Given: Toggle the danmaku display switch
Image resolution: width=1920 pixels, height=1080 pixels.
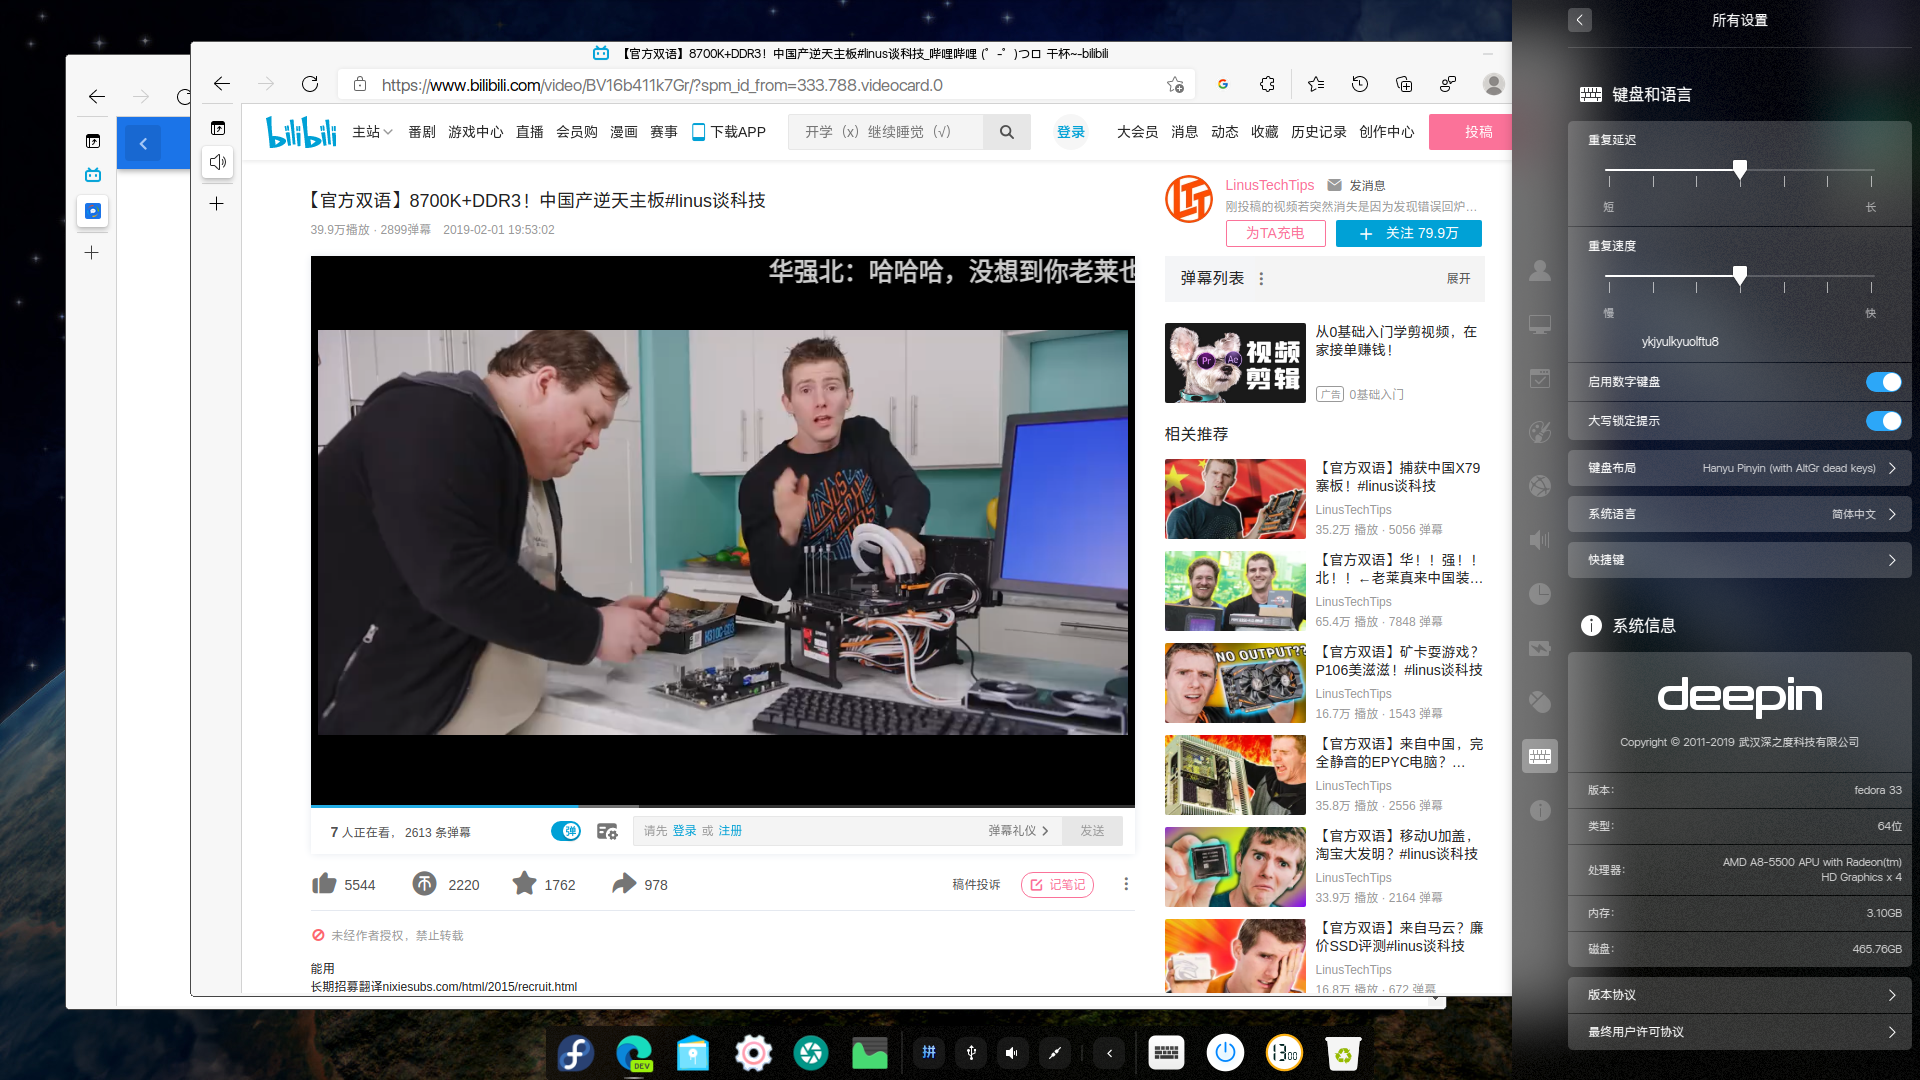Looking at the screenshot, I should [566, 831].
